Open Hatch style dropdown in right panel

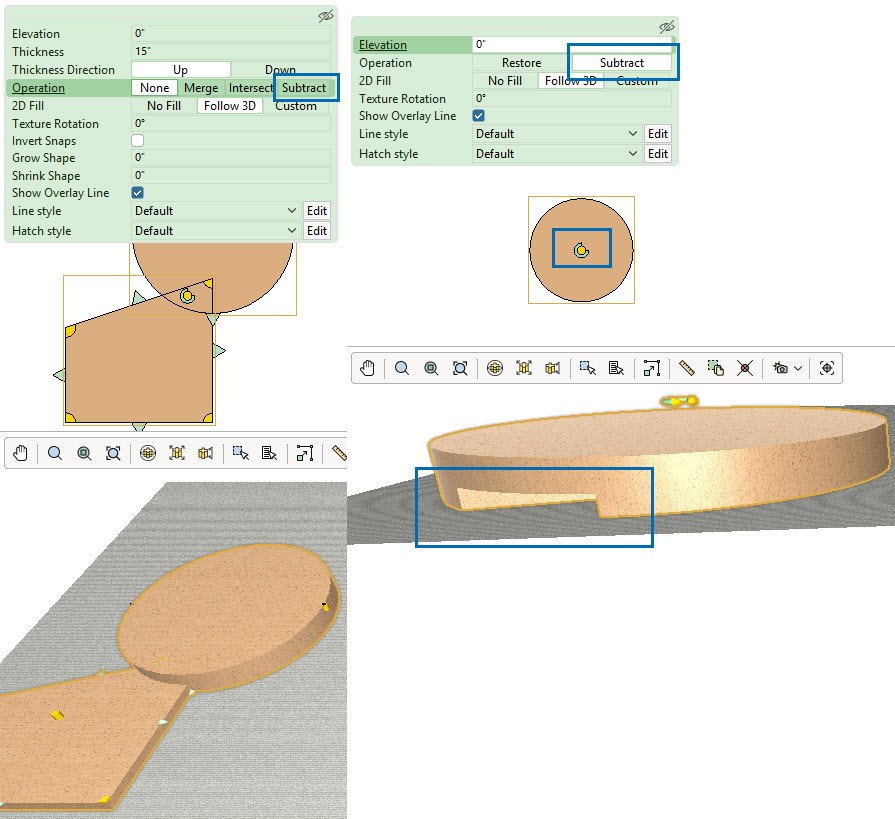click(x=557, y=154)
